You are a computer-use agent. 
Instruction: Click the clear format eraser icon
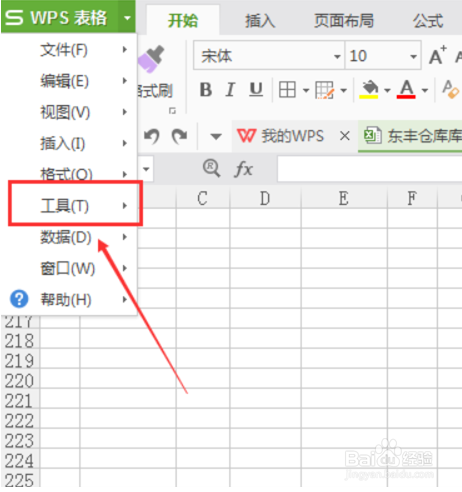451,89
